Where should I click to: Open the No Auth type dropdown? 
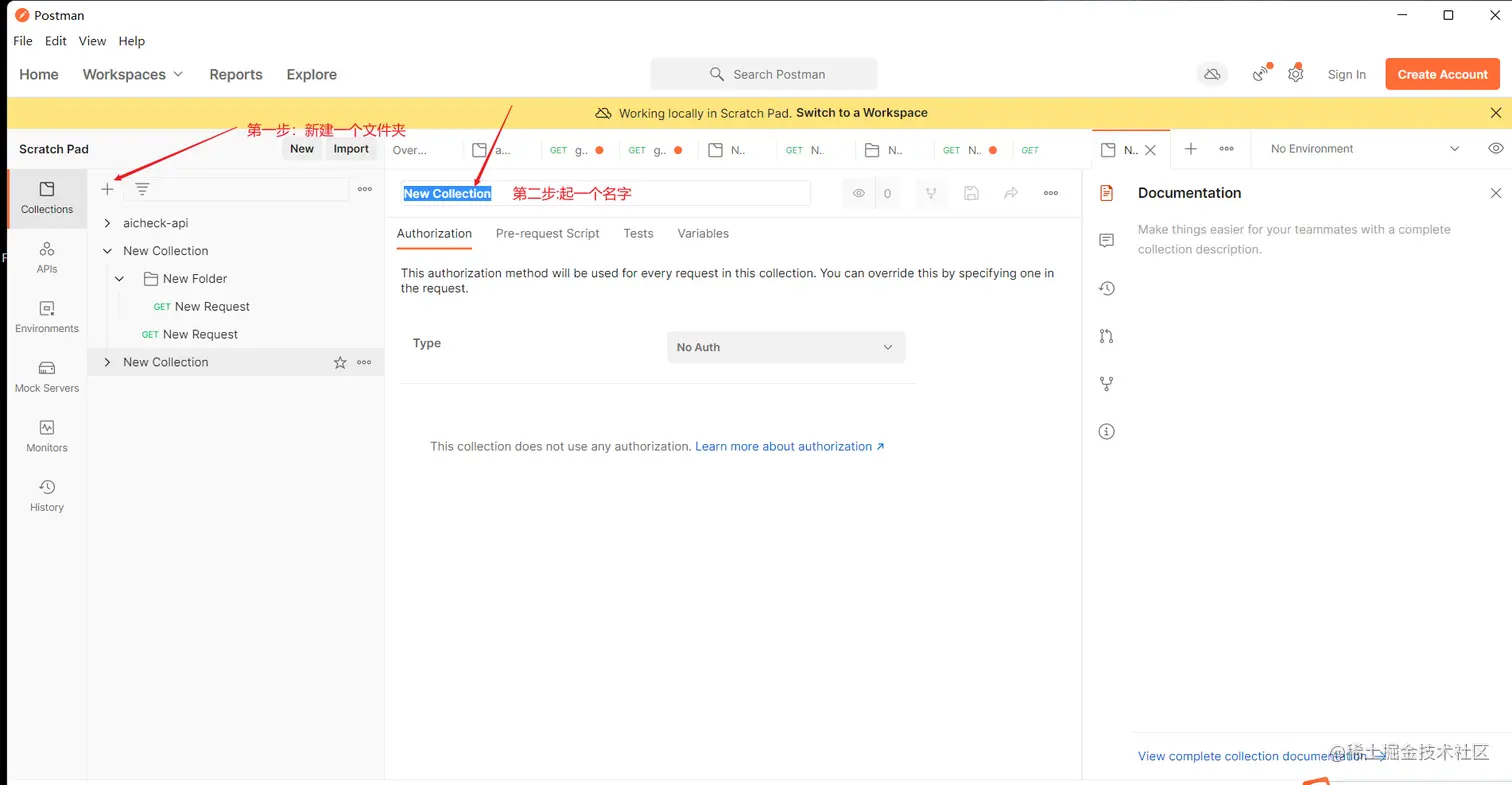point(786,347)
